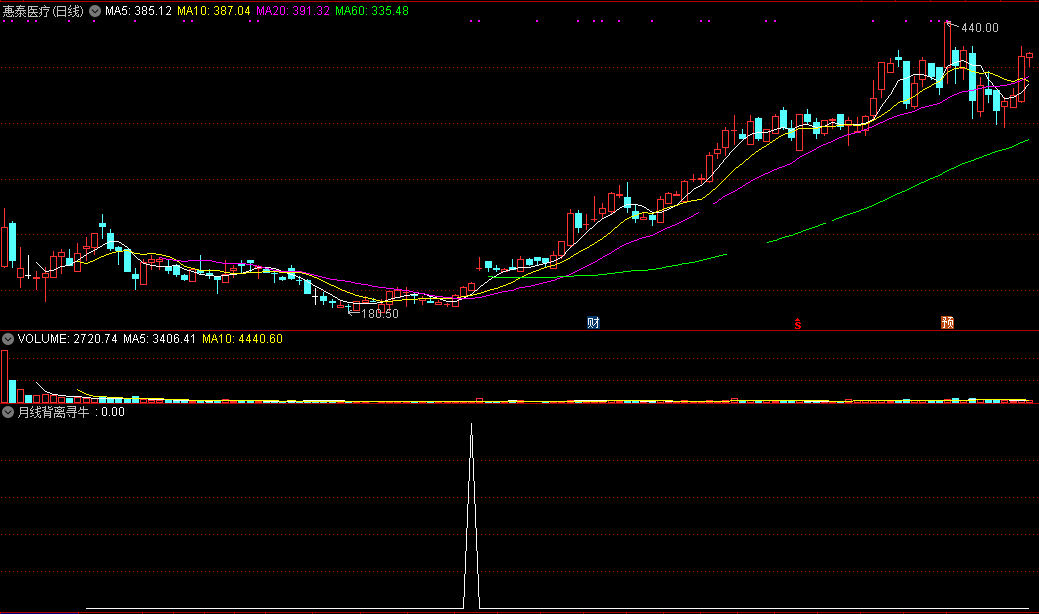This screenshot has height=614, width=1039.
Task: Click the red S marker icon
Action: [x=798, y=324]
